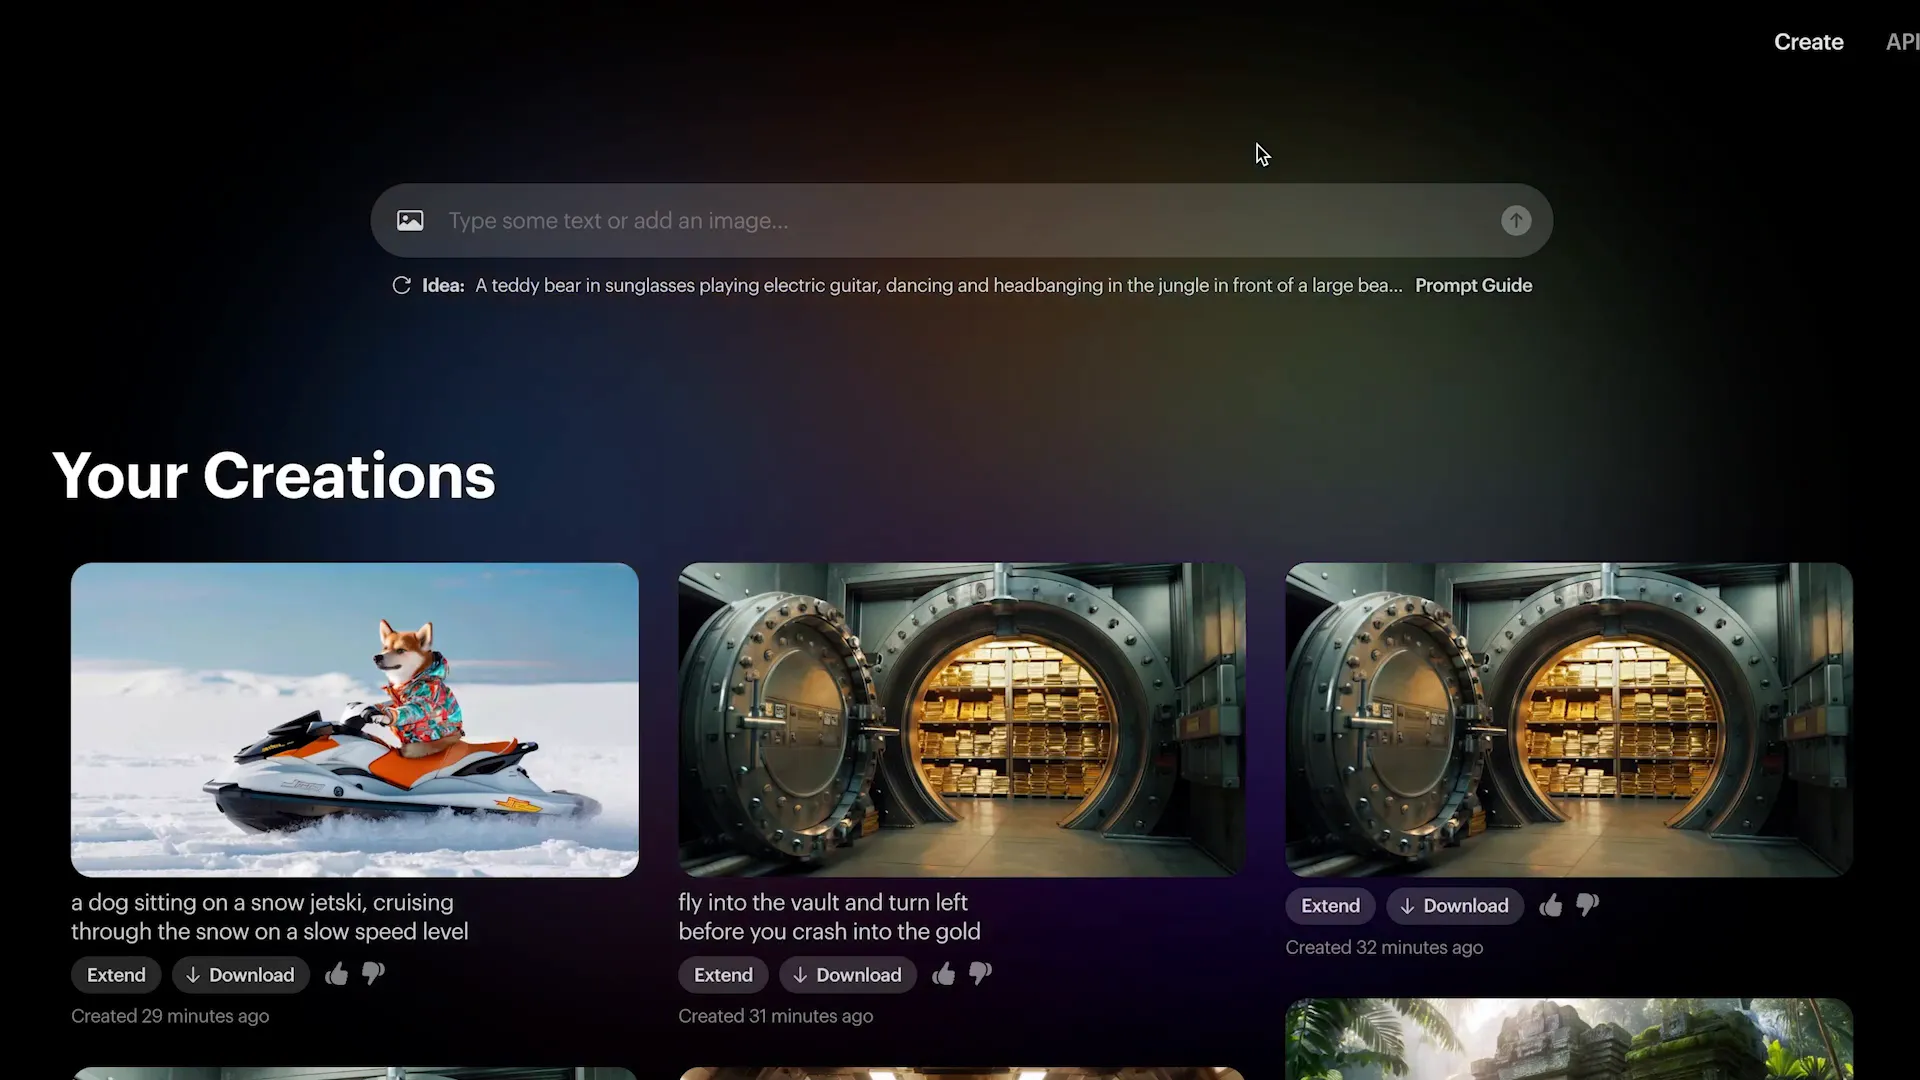This screenshot has width=1920, height=1080.
Task: Download the fly into the vault video
Action: (x=847, y=975)
